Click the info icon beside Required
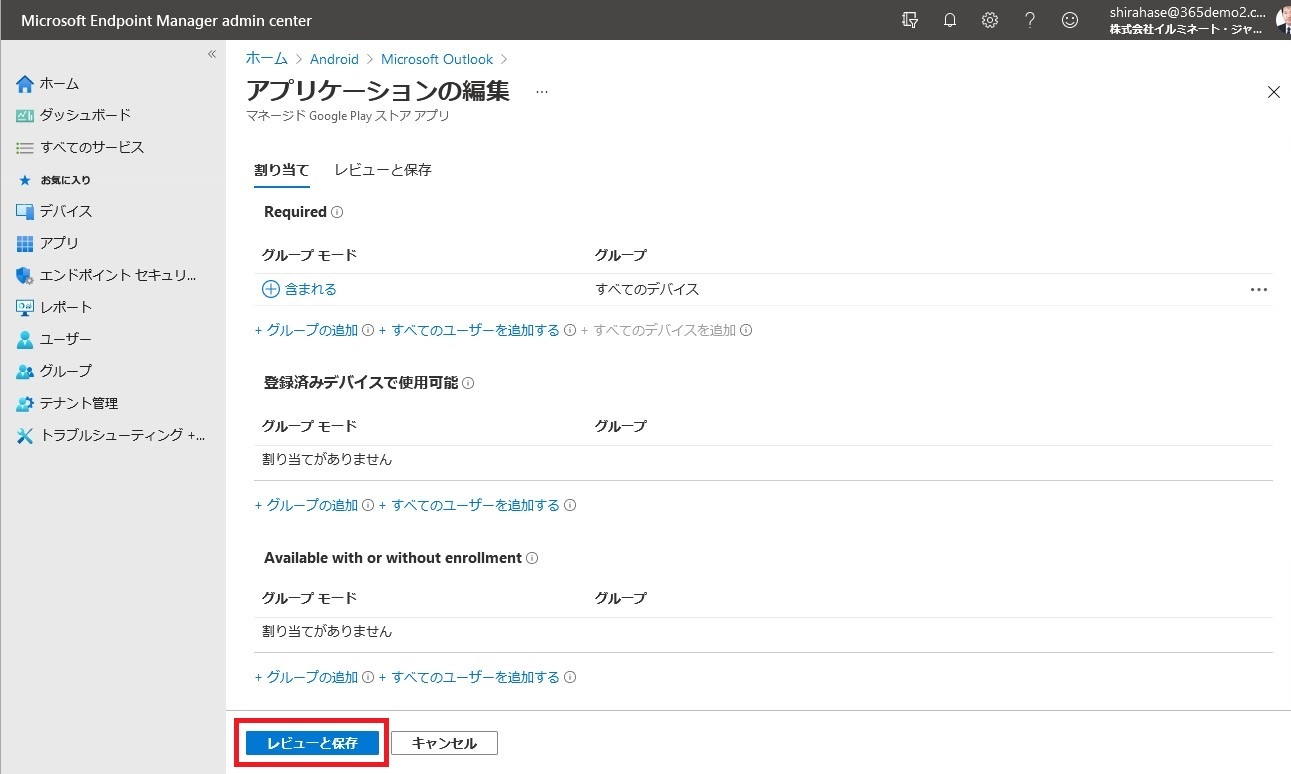 coord(337,212)
